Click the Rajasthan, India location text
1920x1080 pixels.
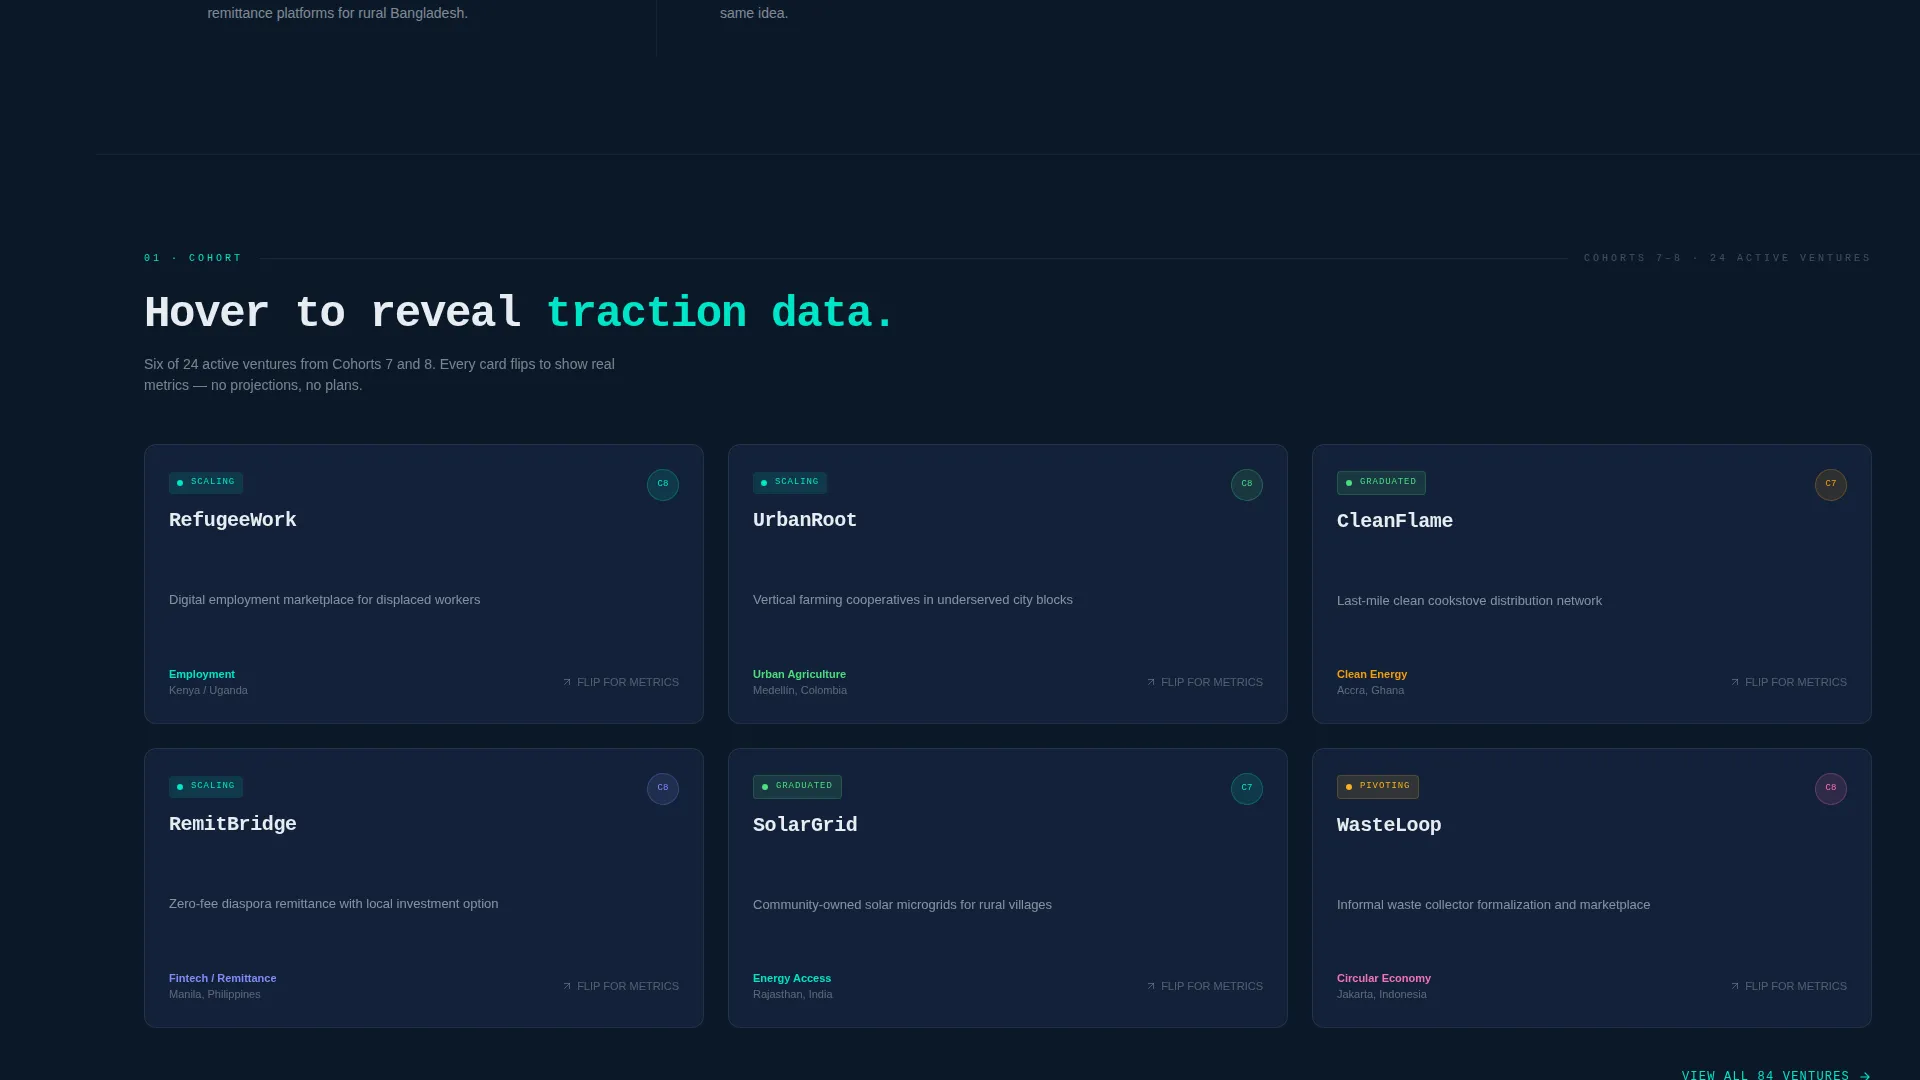793,994
